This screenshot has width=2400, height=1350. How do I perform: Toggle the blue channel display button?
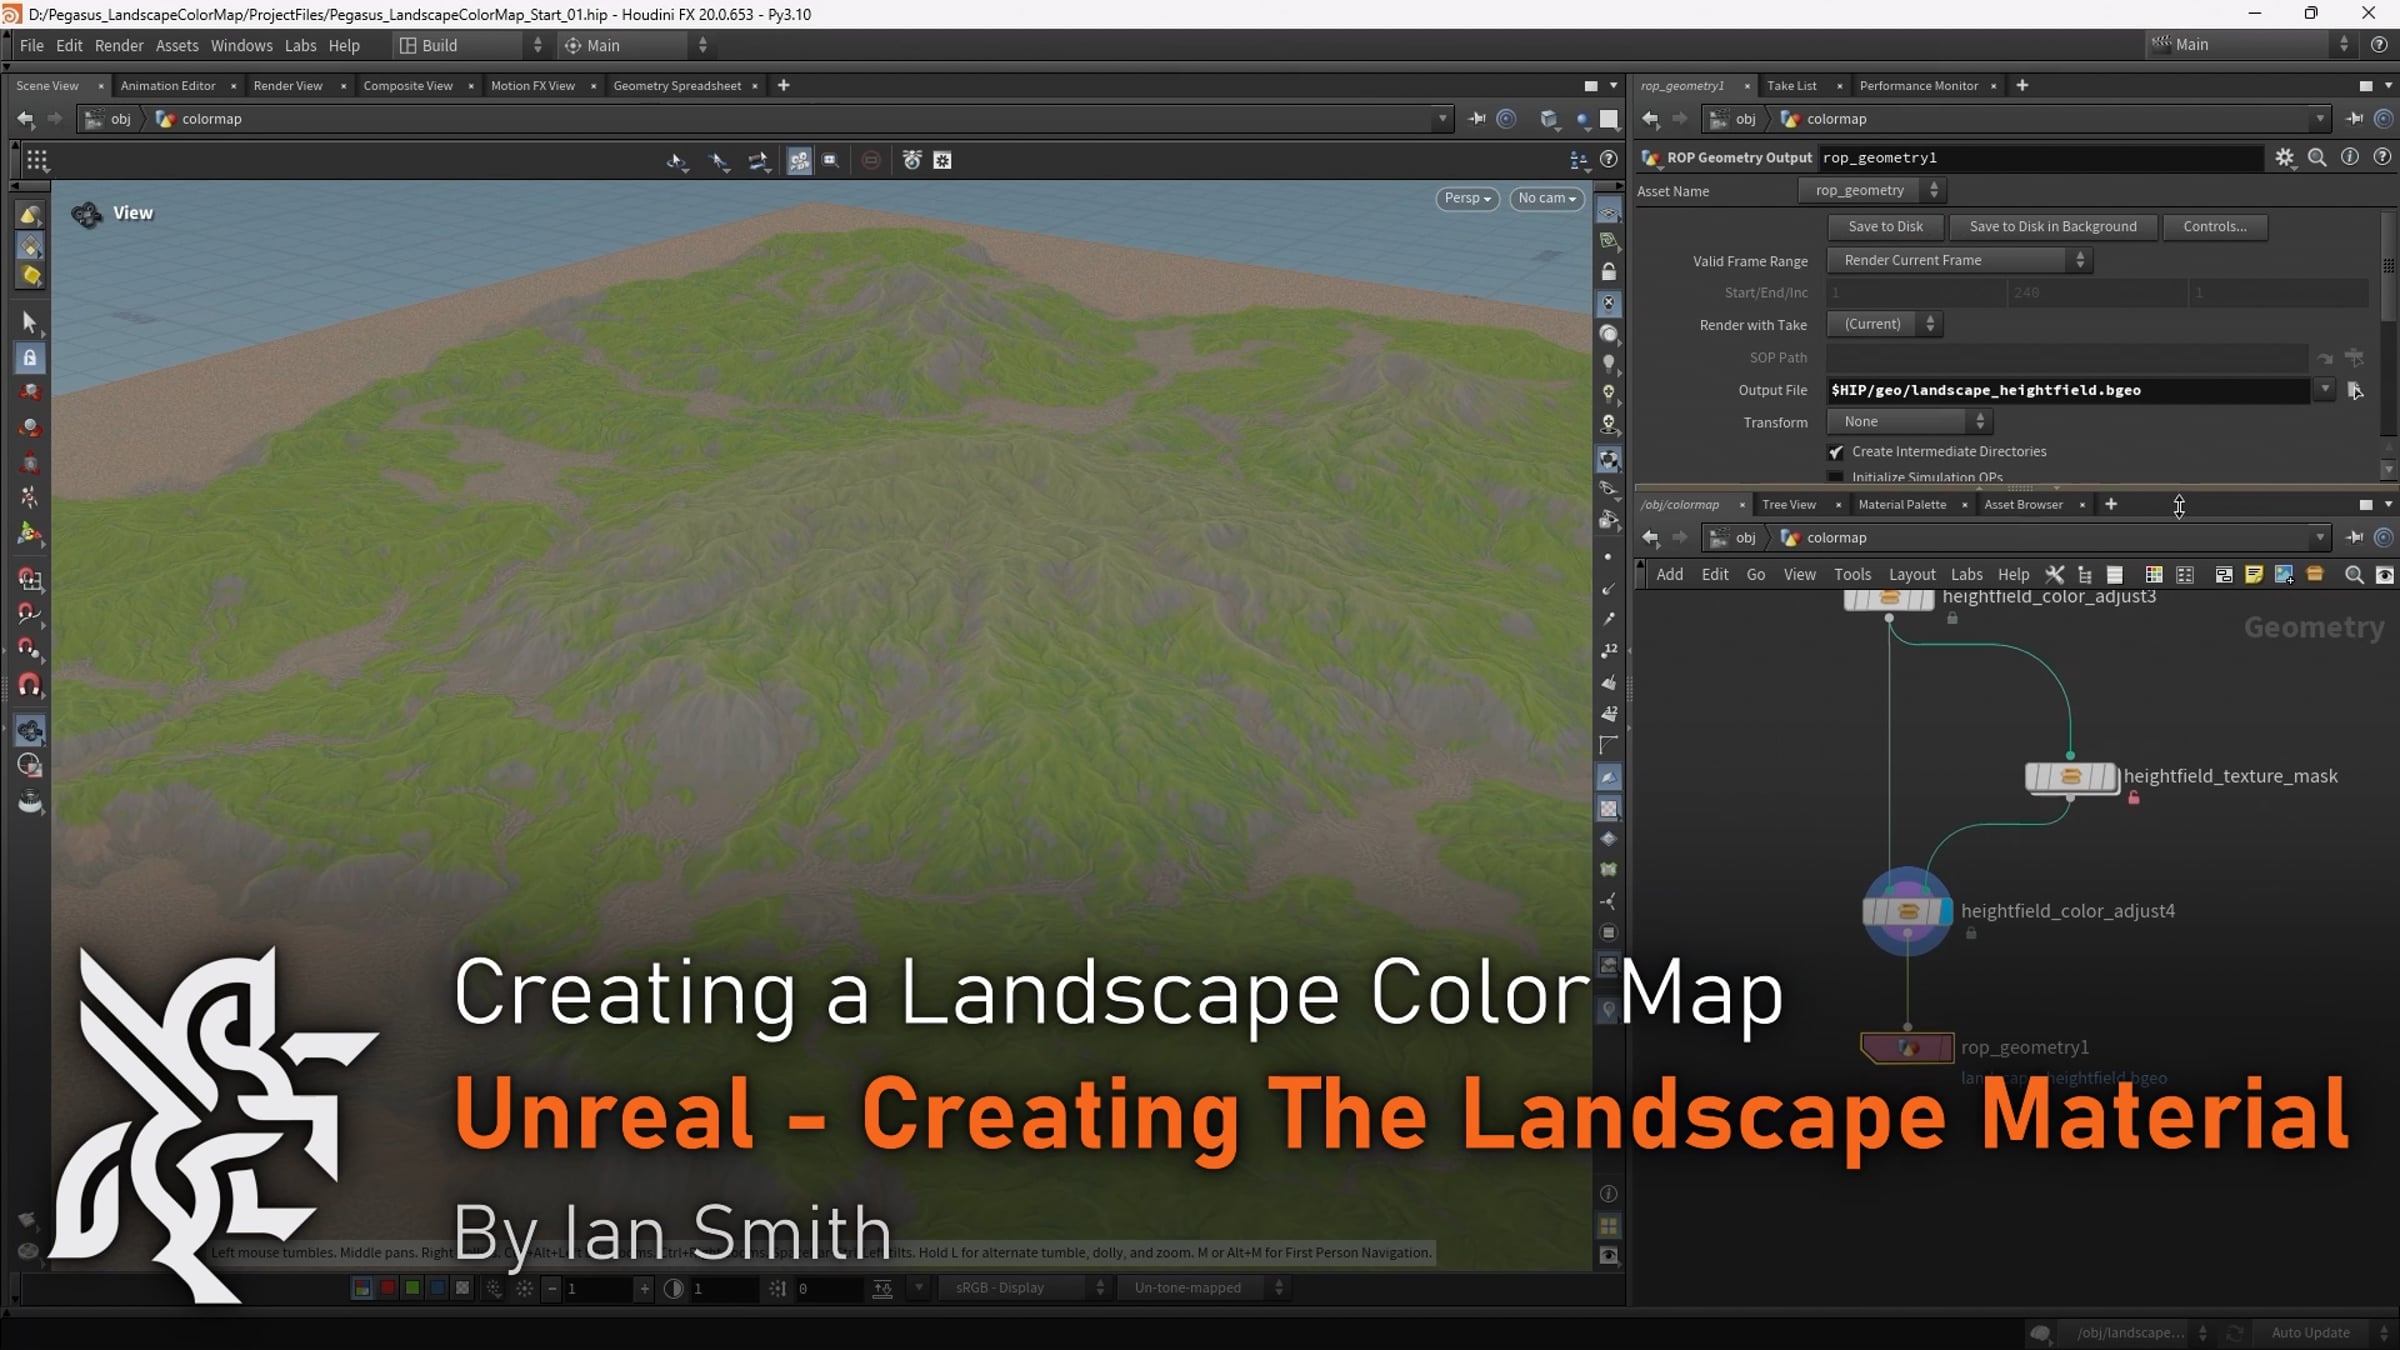coord(437,1288)
